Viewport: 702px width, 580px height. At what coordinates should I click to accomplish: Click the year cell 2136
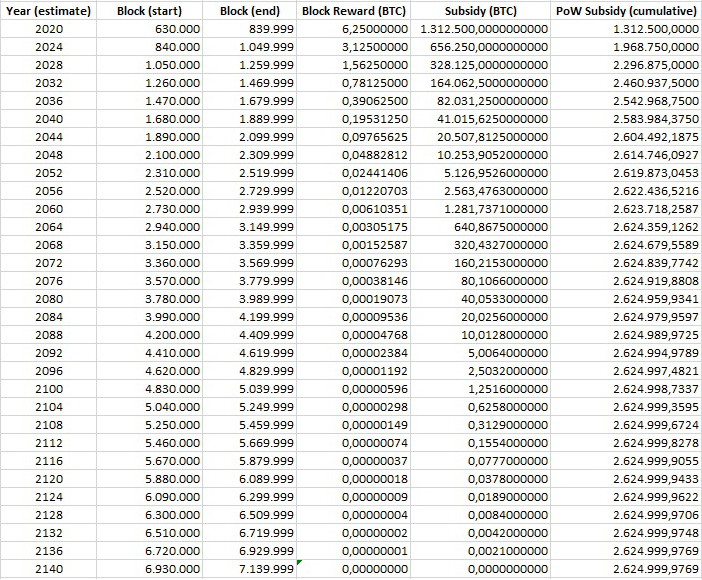(48, 551)
